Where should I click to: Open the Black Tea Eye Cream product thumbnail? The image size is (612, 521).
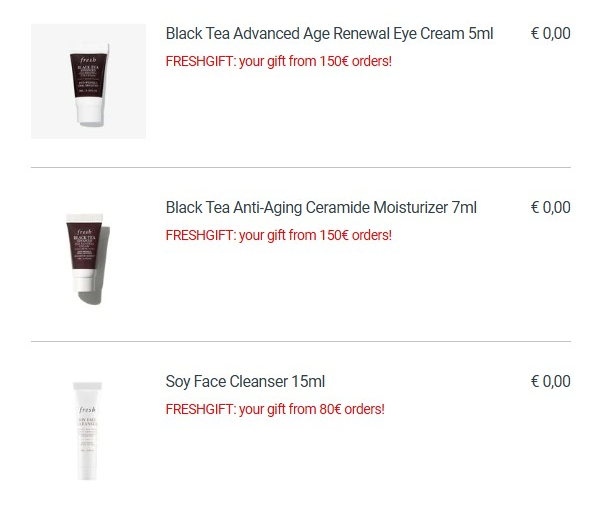tap(89, 81)
